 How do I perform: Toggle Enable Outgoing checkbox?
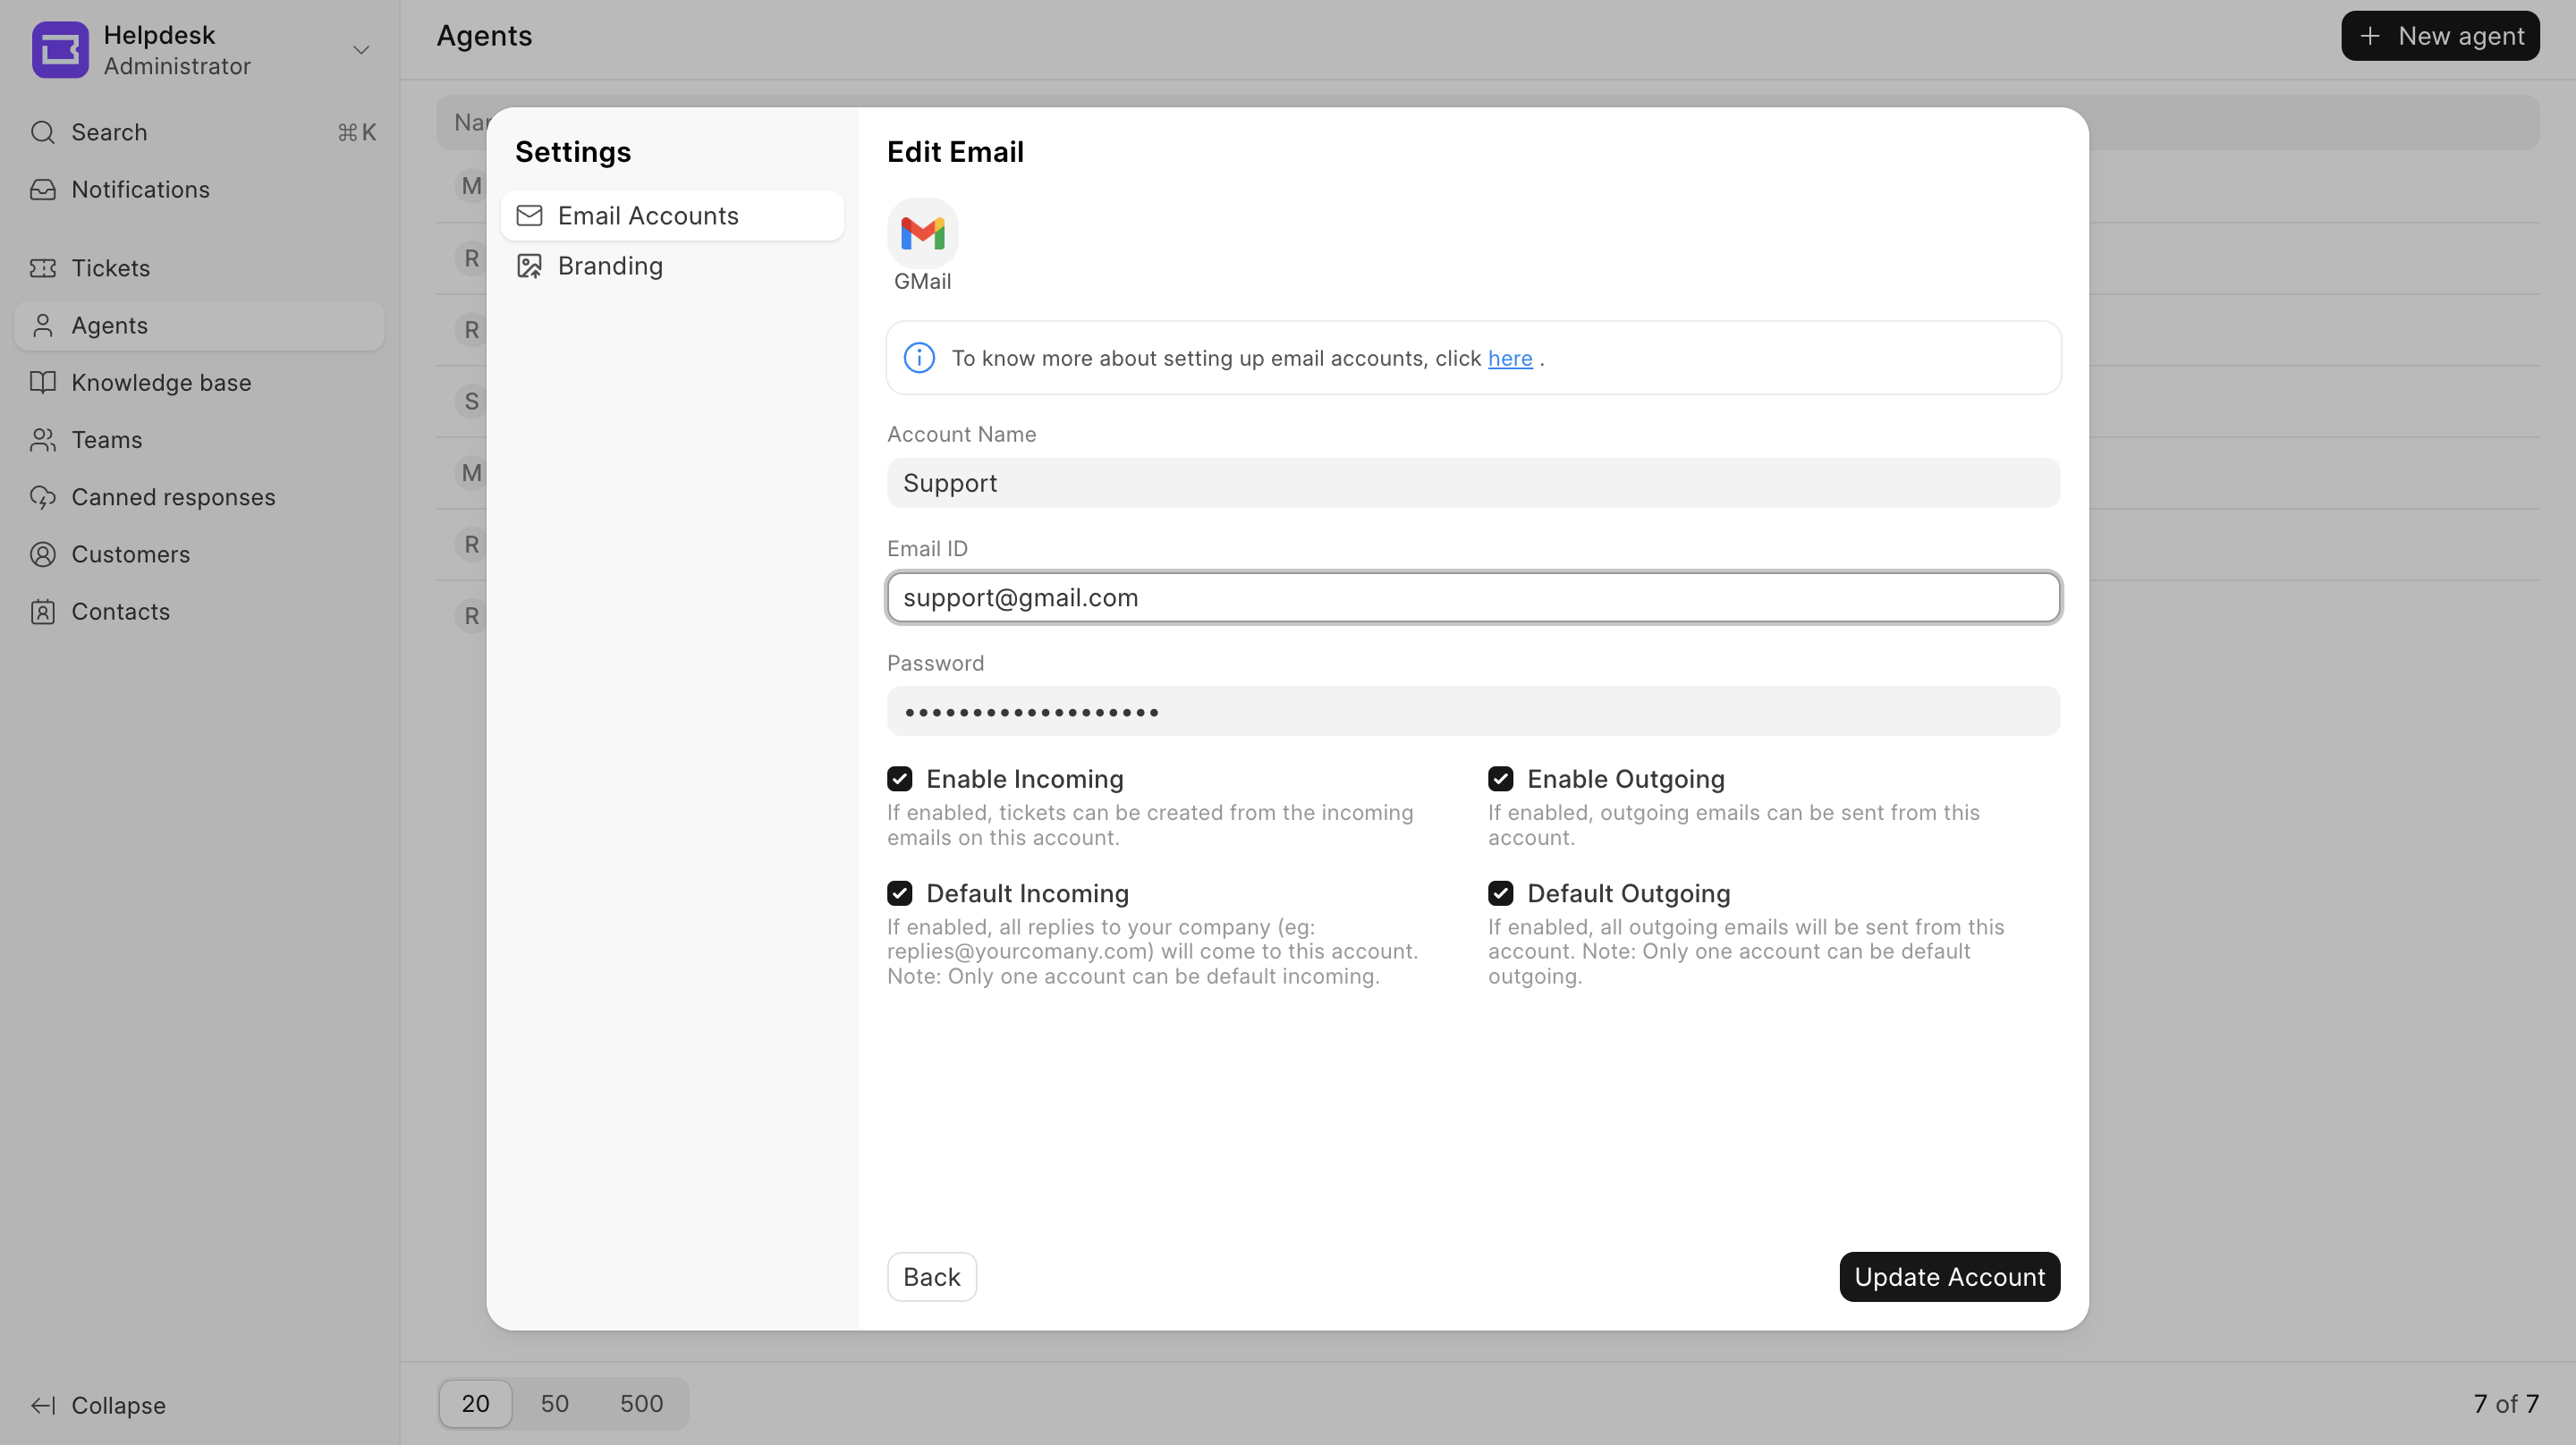click(1500, 779)
